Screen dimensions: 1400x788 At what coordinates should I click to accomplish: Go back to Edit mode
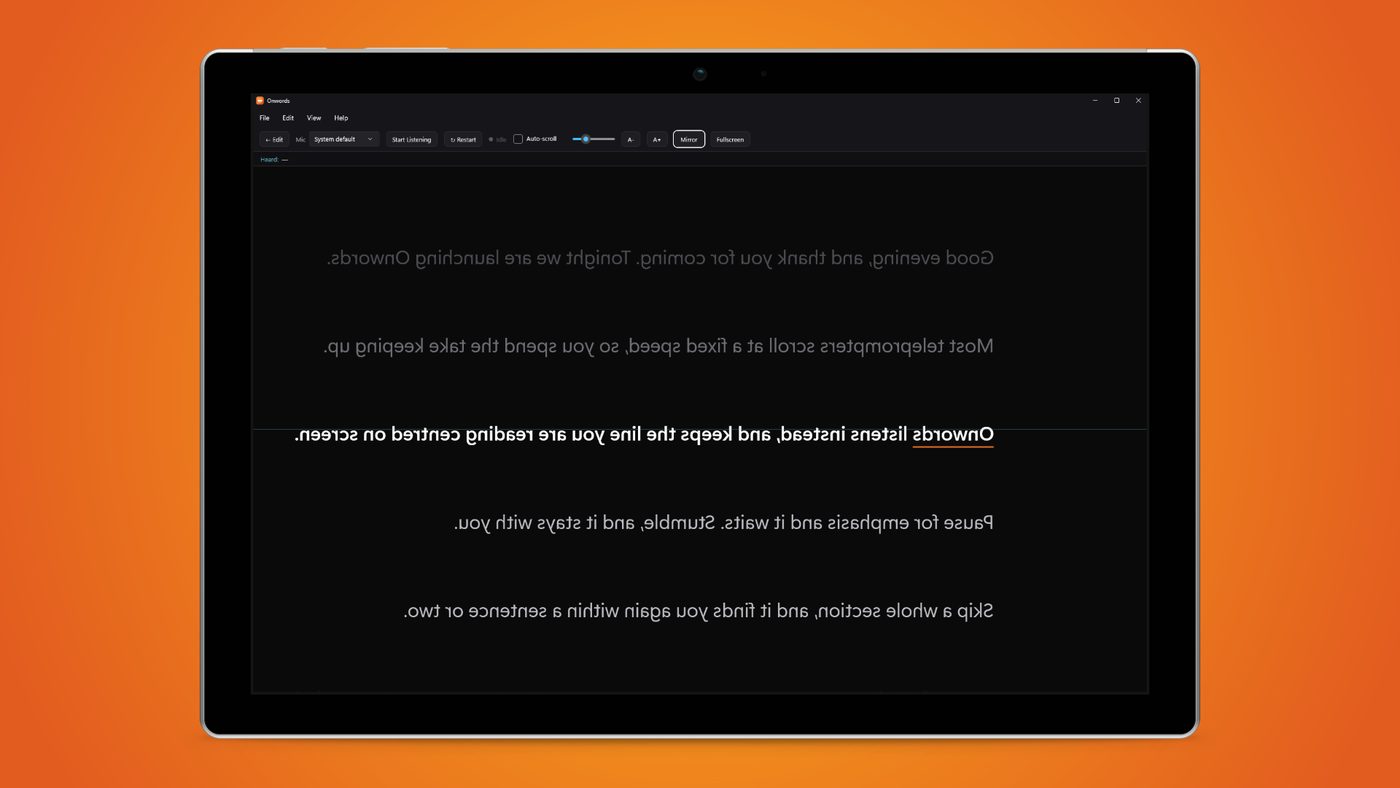(x=274, y=139)
